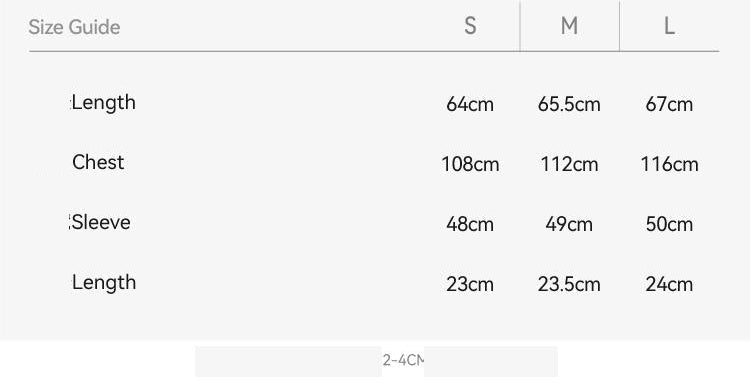Click the 67cm length value
This screenshot has width=750, height=385.
pyautogui.click(x=669, y=104)
